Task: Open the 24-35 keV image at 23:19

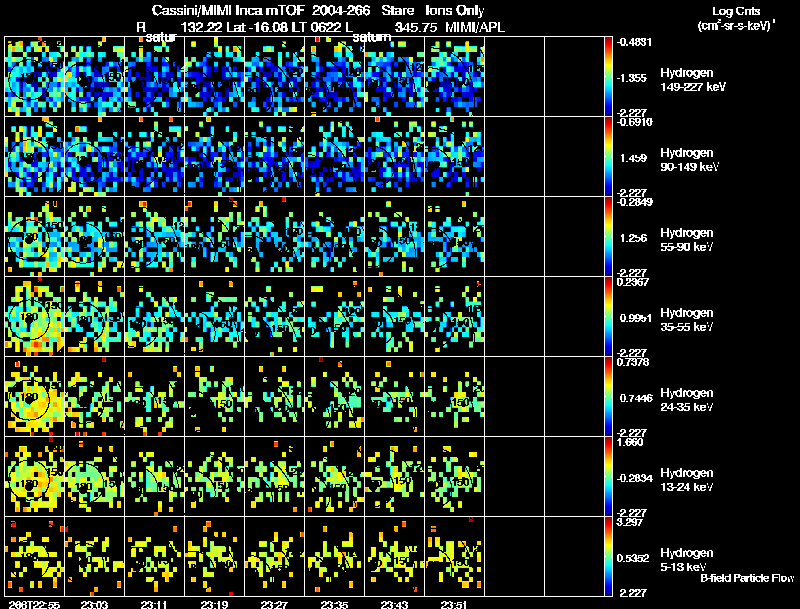Action: point(214,396)
